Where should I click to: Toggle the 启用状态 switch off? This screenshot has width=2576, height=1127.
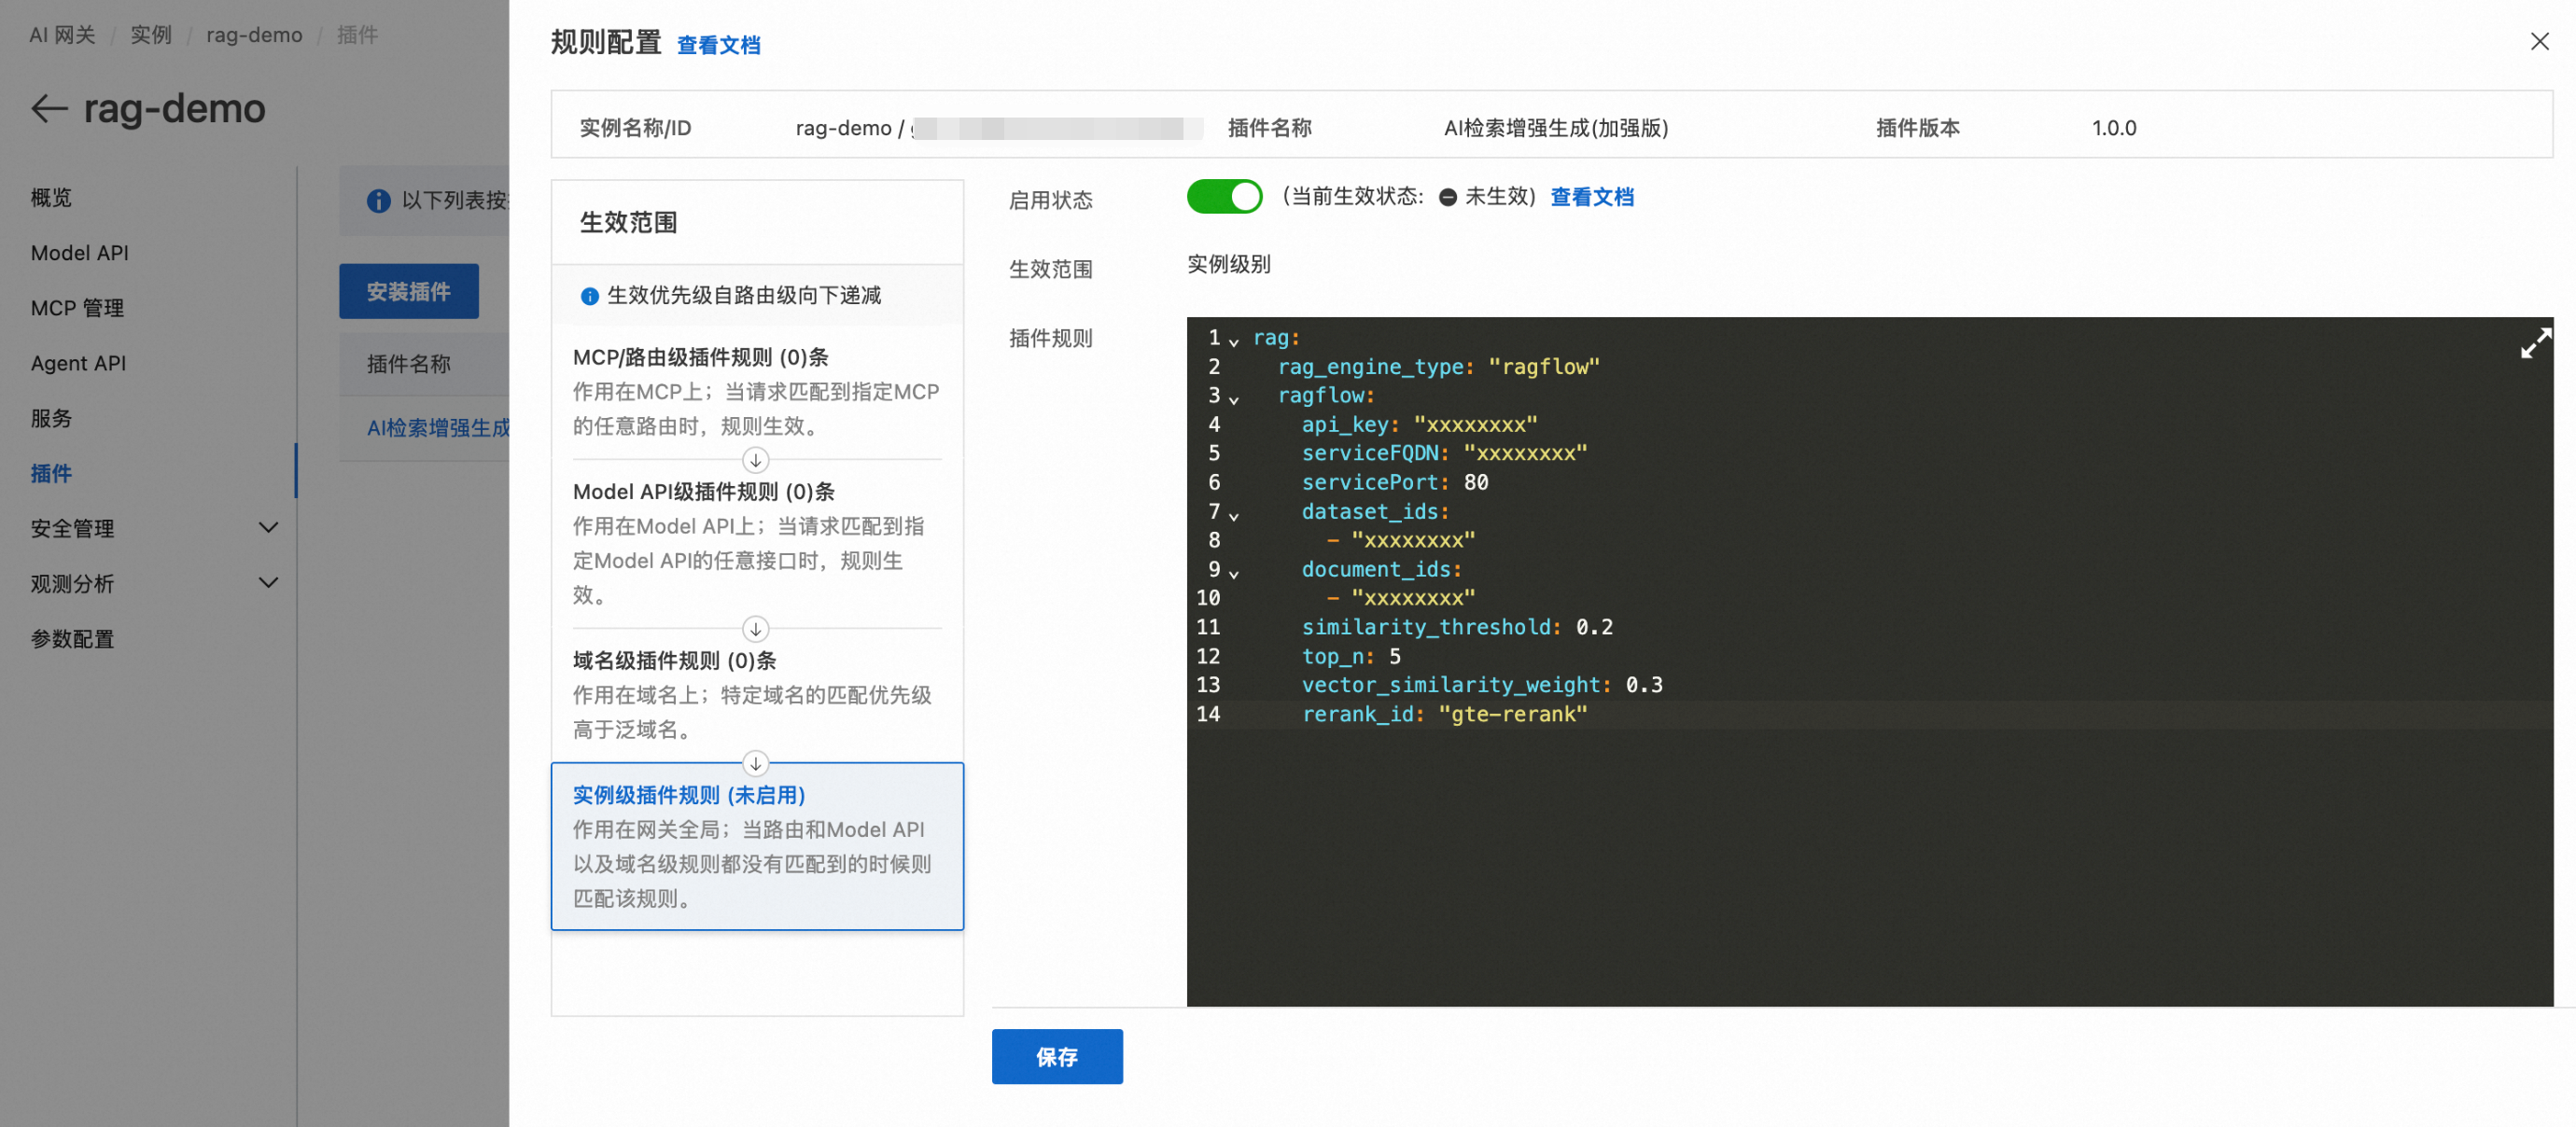click(1223, 197)
